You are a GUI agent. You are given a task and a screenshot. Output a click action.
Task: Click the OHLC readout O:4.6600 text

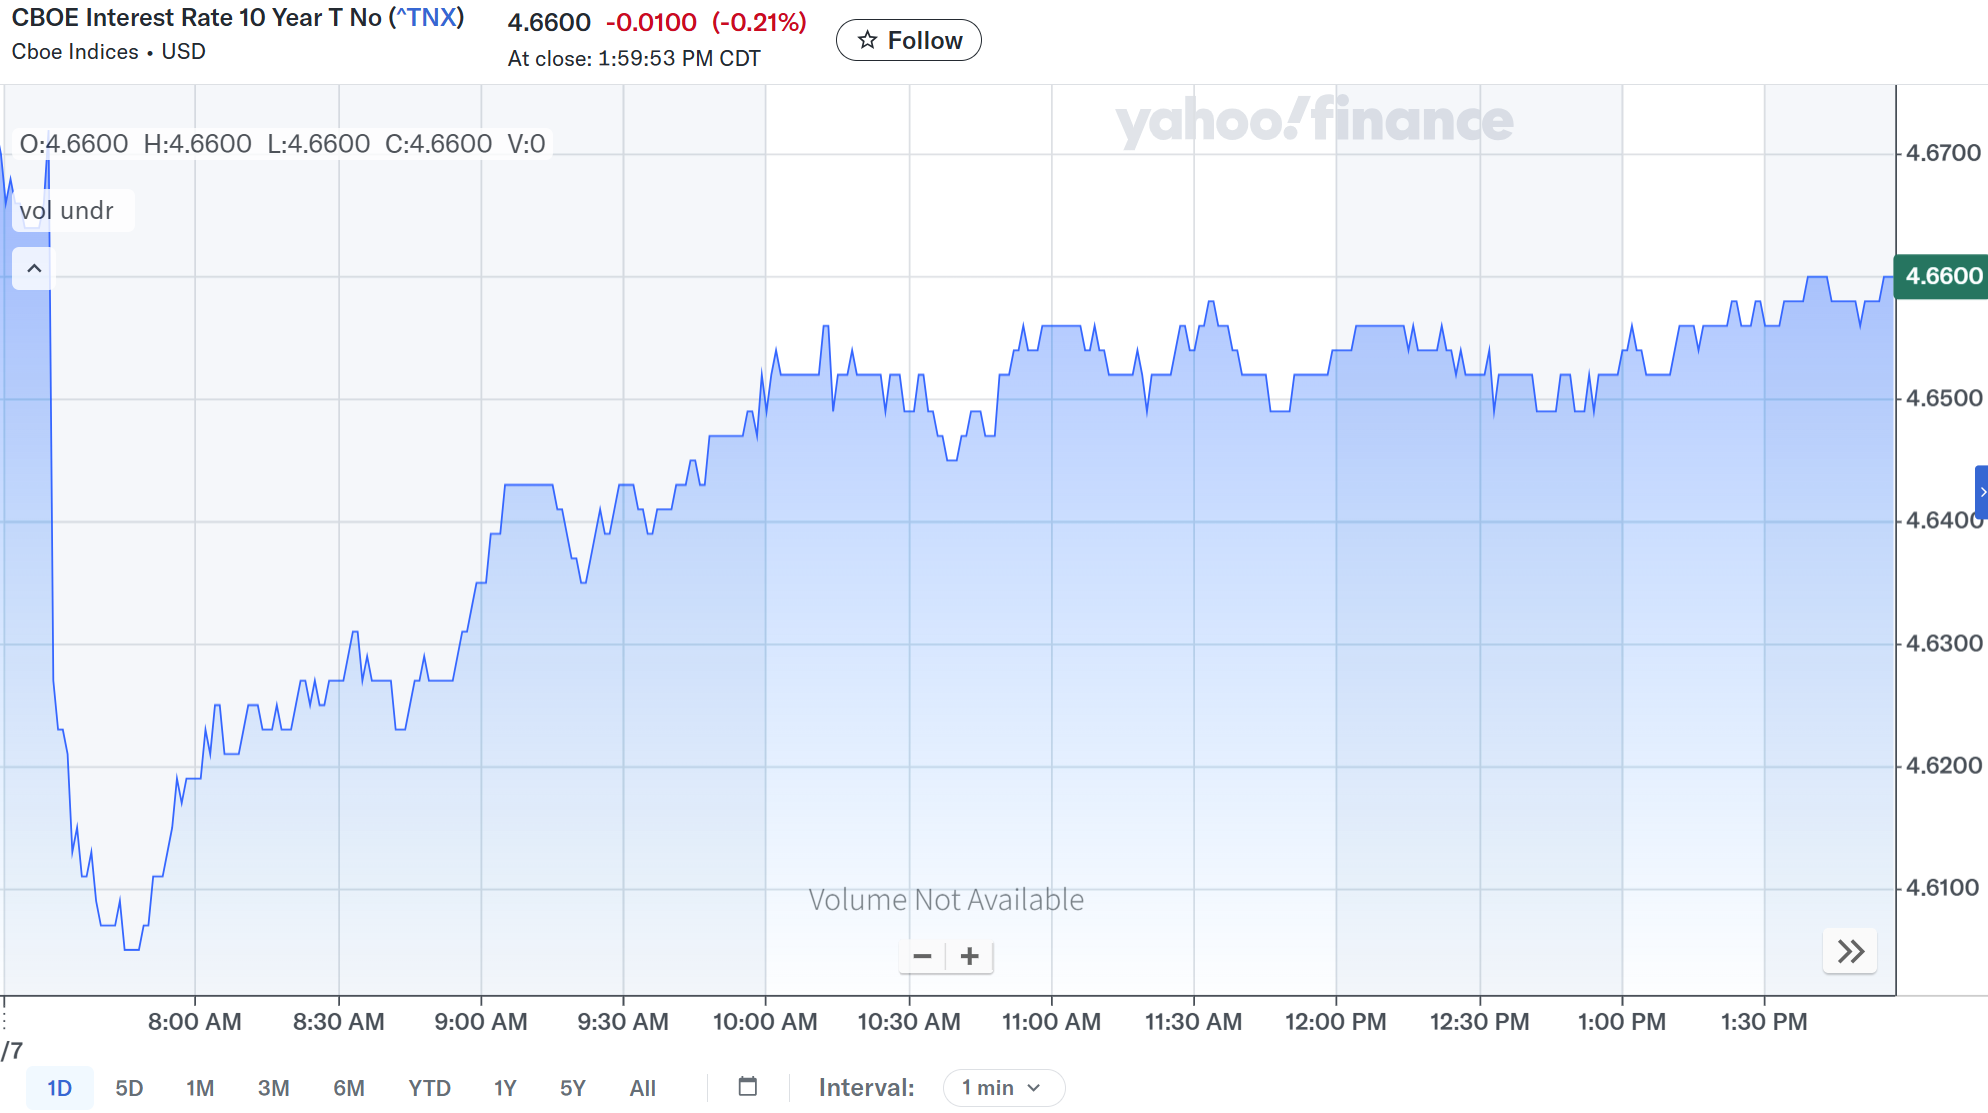(74, 144)
